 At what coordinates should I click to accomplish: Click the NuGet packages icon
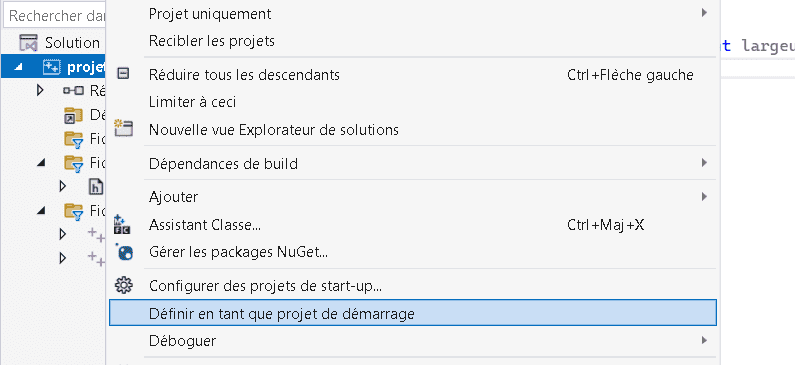pyautogui.click(x=124, y=251)
